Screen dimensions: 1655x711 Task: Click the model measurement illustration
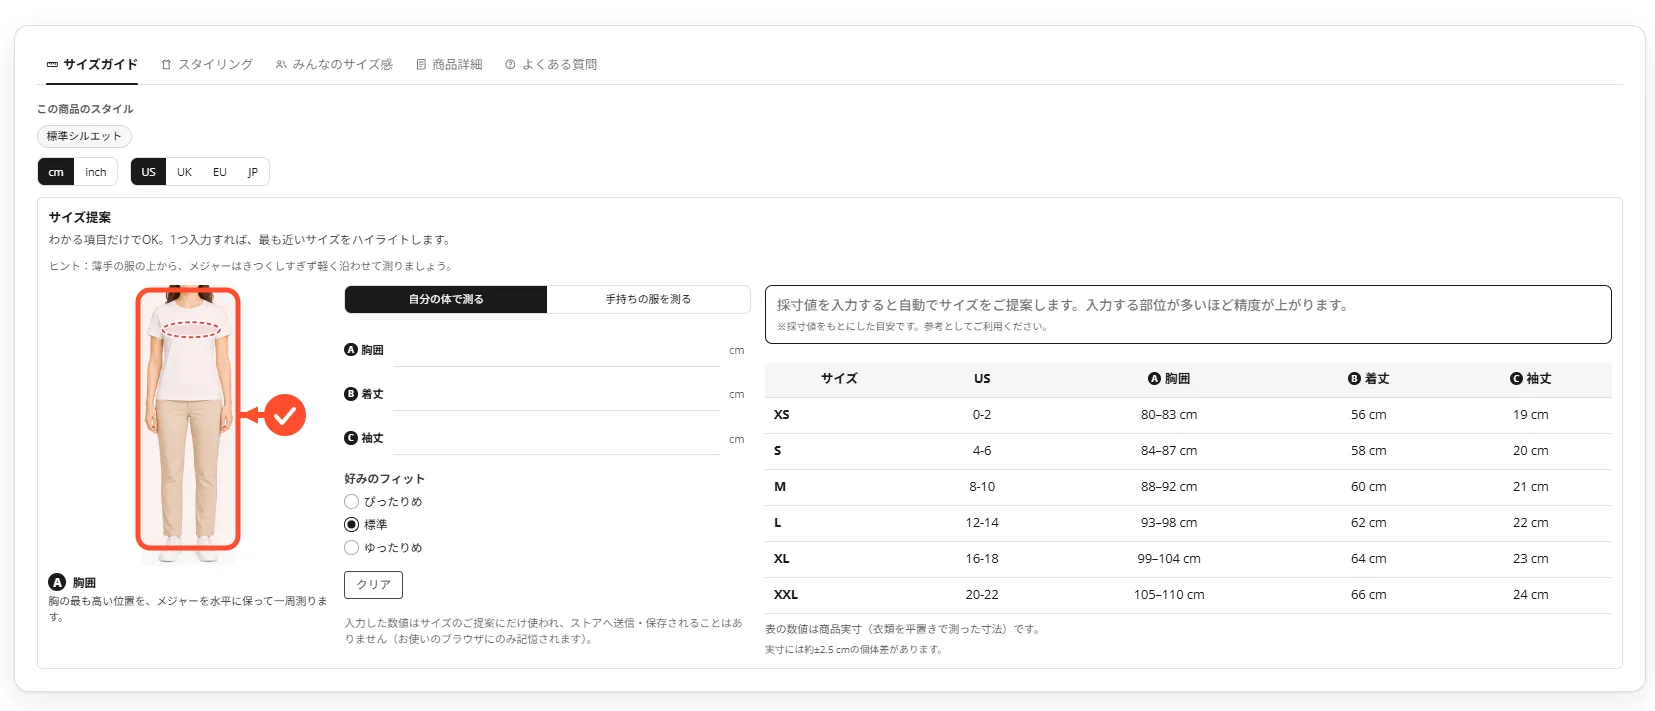click(x=188, y=424)
